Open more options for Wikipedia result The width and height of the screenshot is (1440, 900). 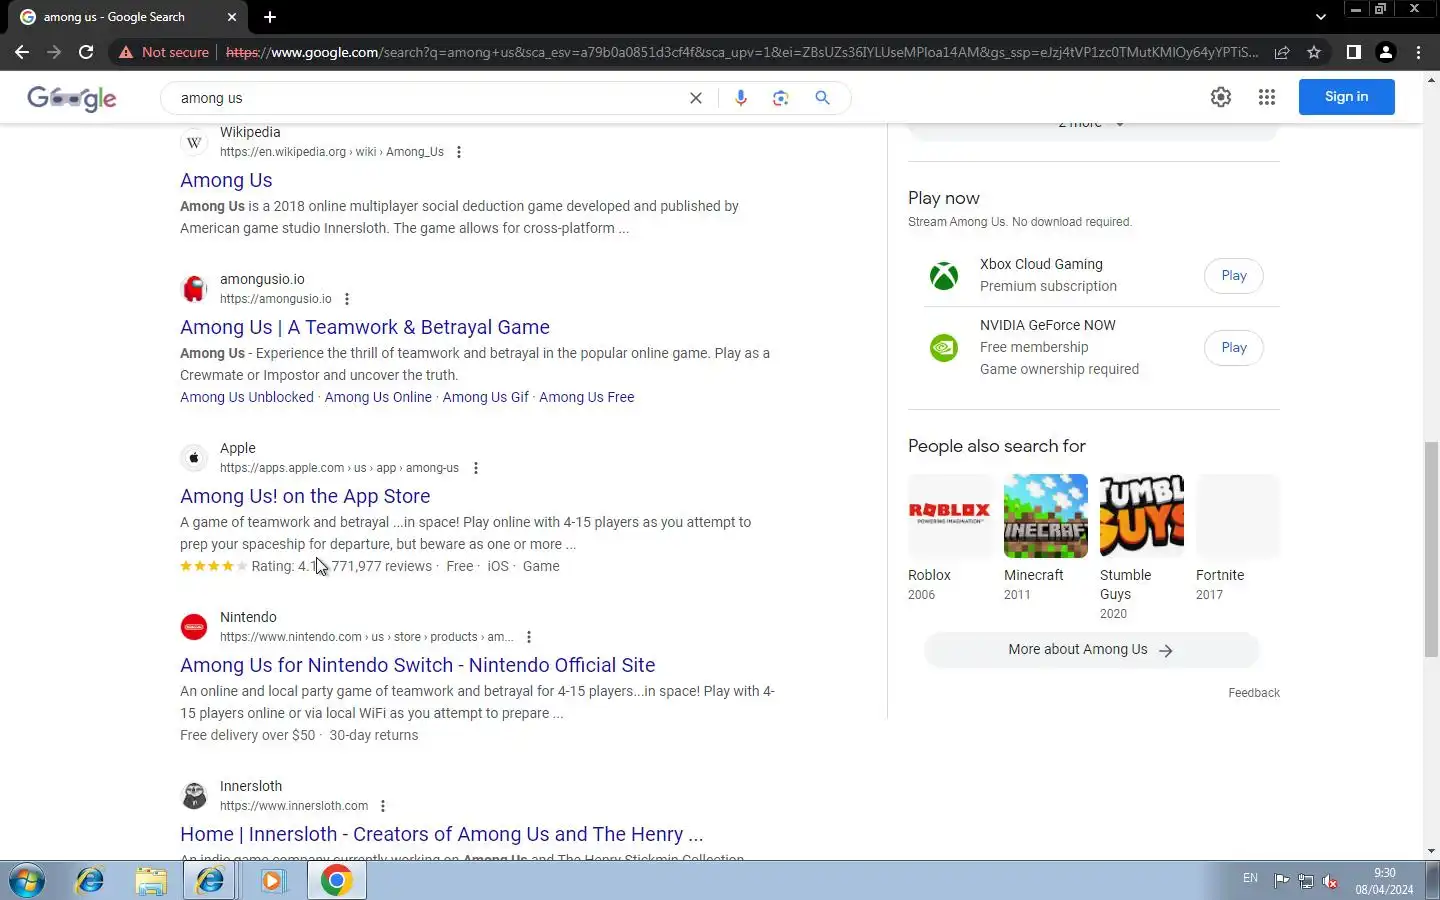pyautogui.click(x=459, y=152)
